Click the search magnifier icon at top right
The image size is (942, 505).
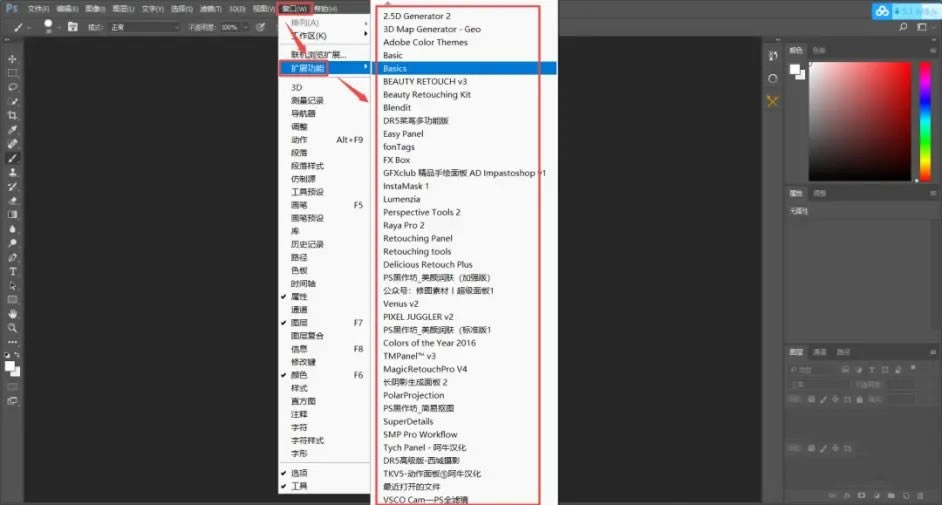pos(903,27)
